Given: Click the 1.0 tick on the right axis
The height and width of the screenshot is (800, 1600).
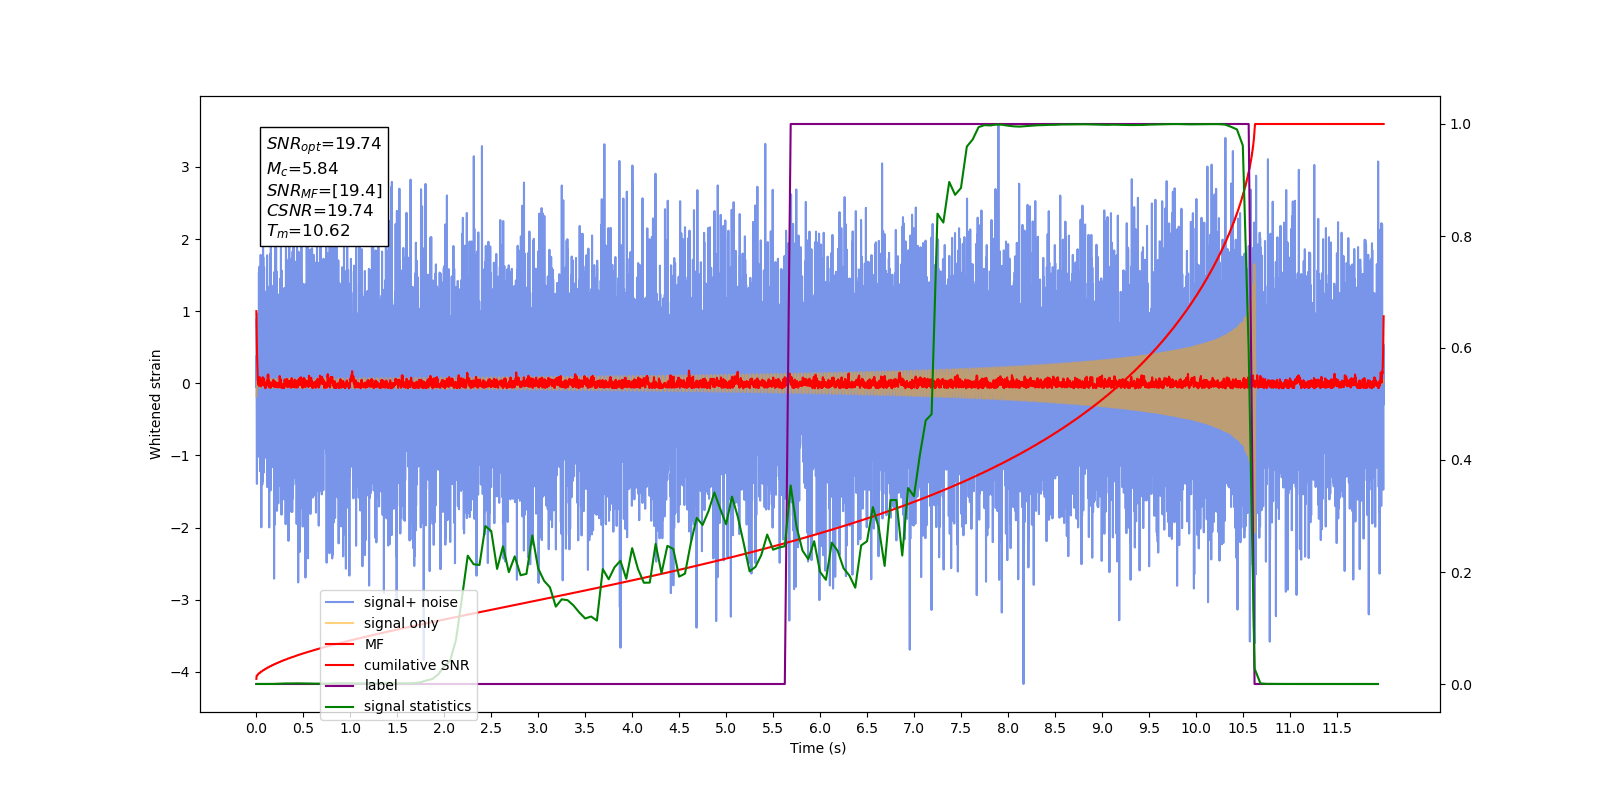Looking at the screenshot, I should (1461, 124).
